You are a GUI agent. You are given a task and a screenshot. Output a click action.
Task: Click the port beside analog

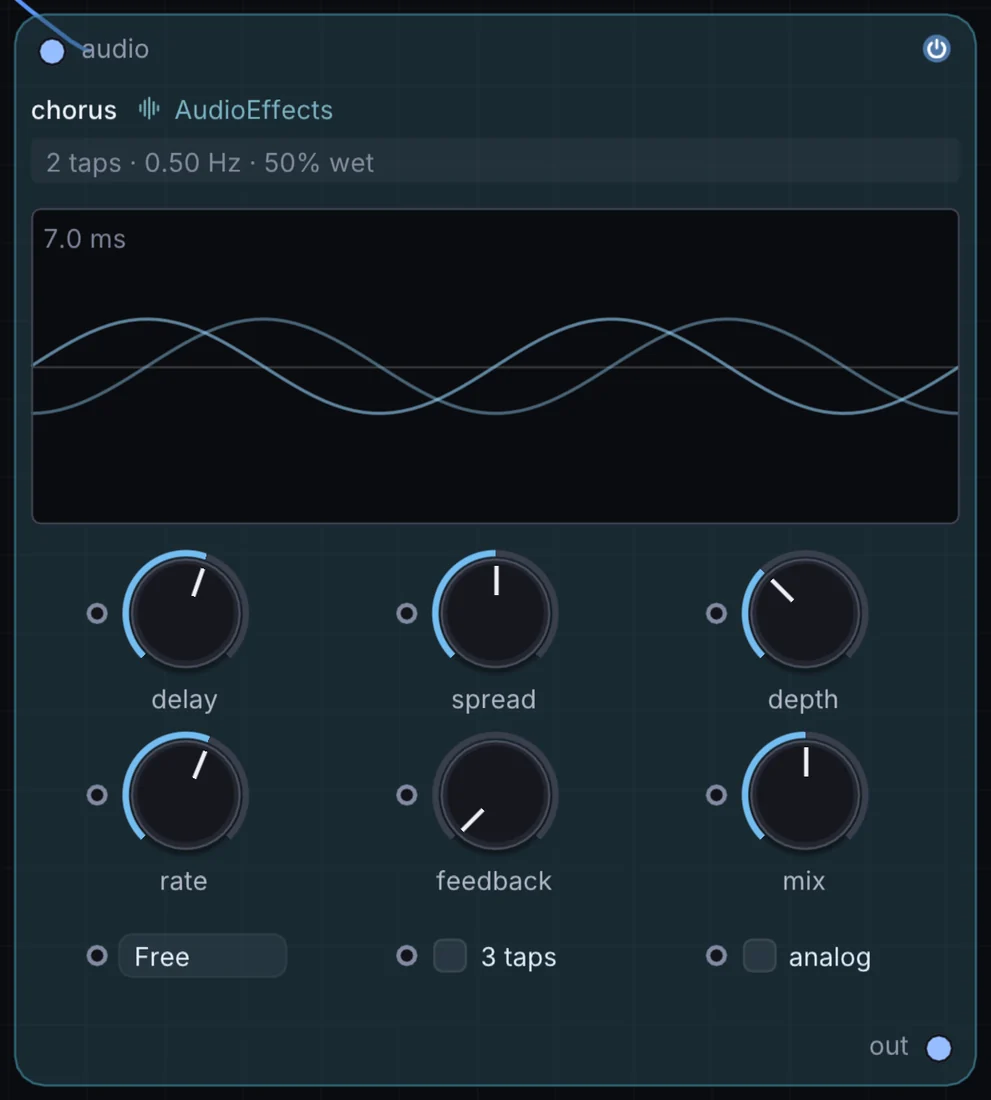[716, 955]
